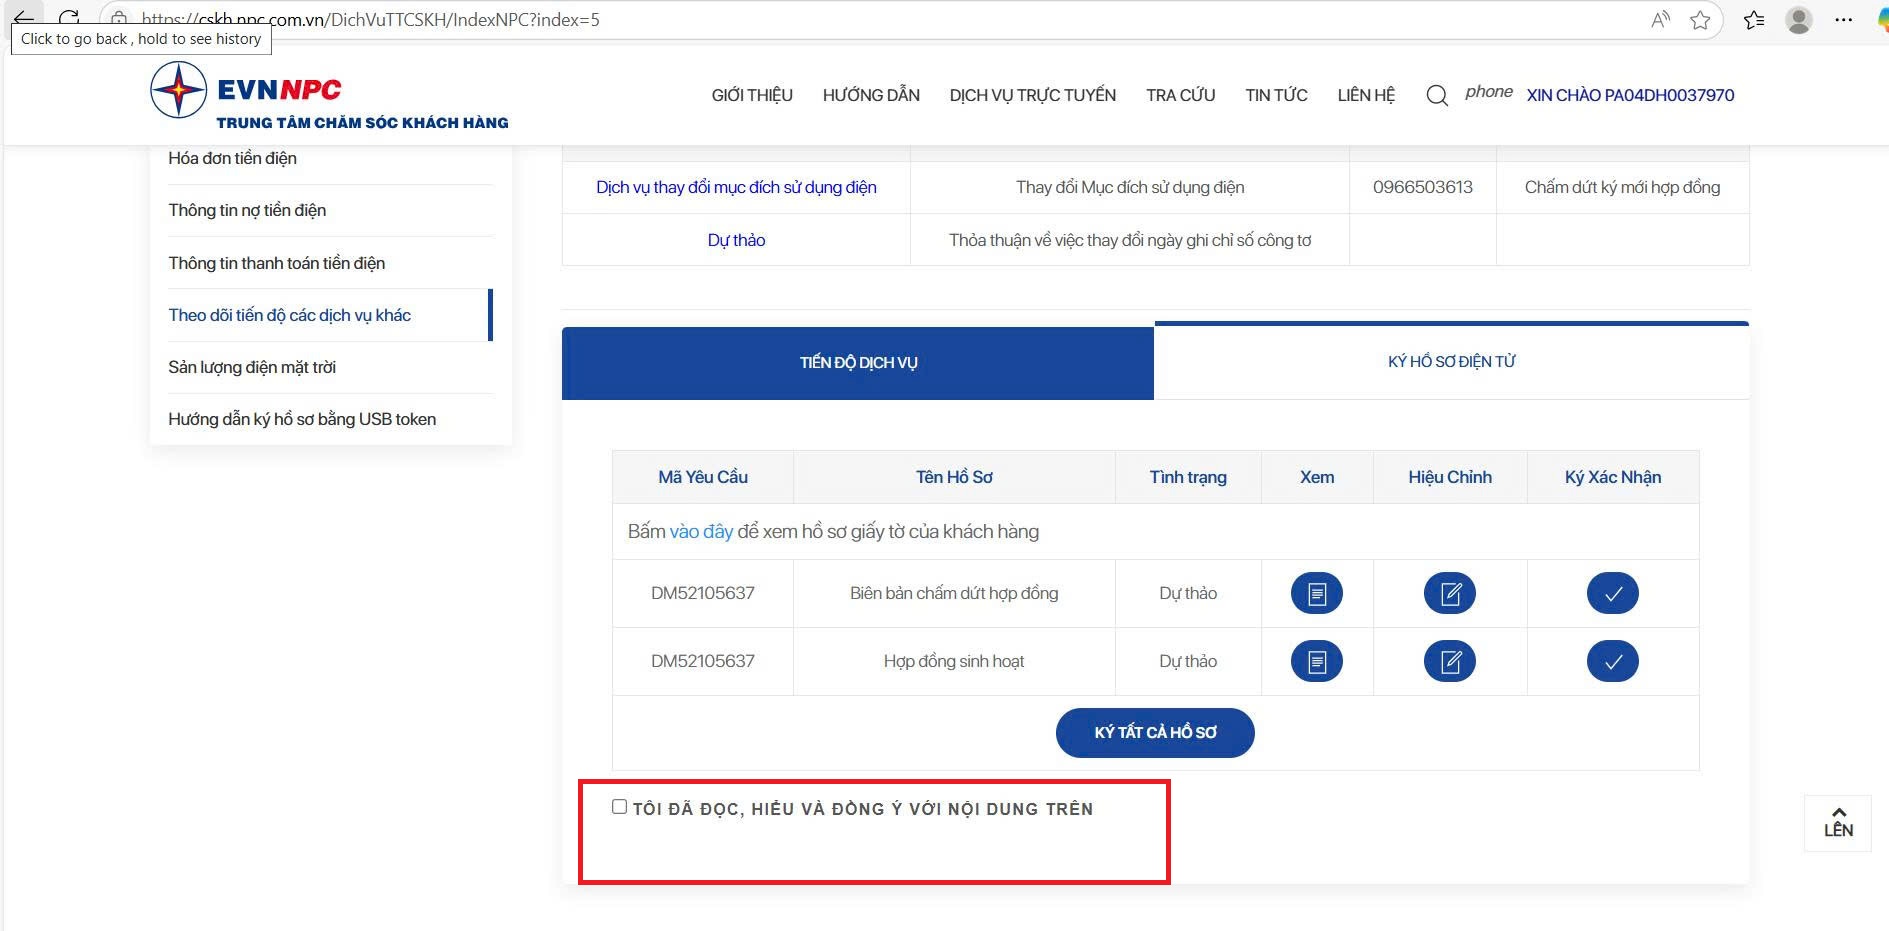The height and width of the screenshot is (931, 1889).
Task: Open the Tra cứu menu
Action: (1180, 95)
